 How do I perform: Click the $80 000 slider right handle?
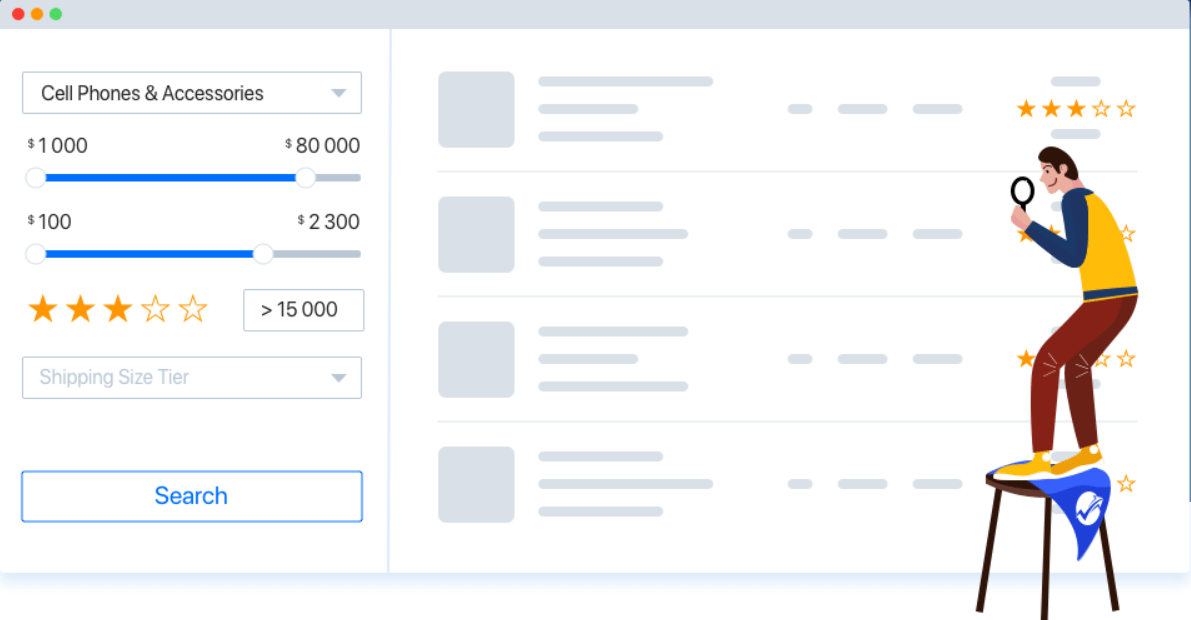(x=306, y=178)
